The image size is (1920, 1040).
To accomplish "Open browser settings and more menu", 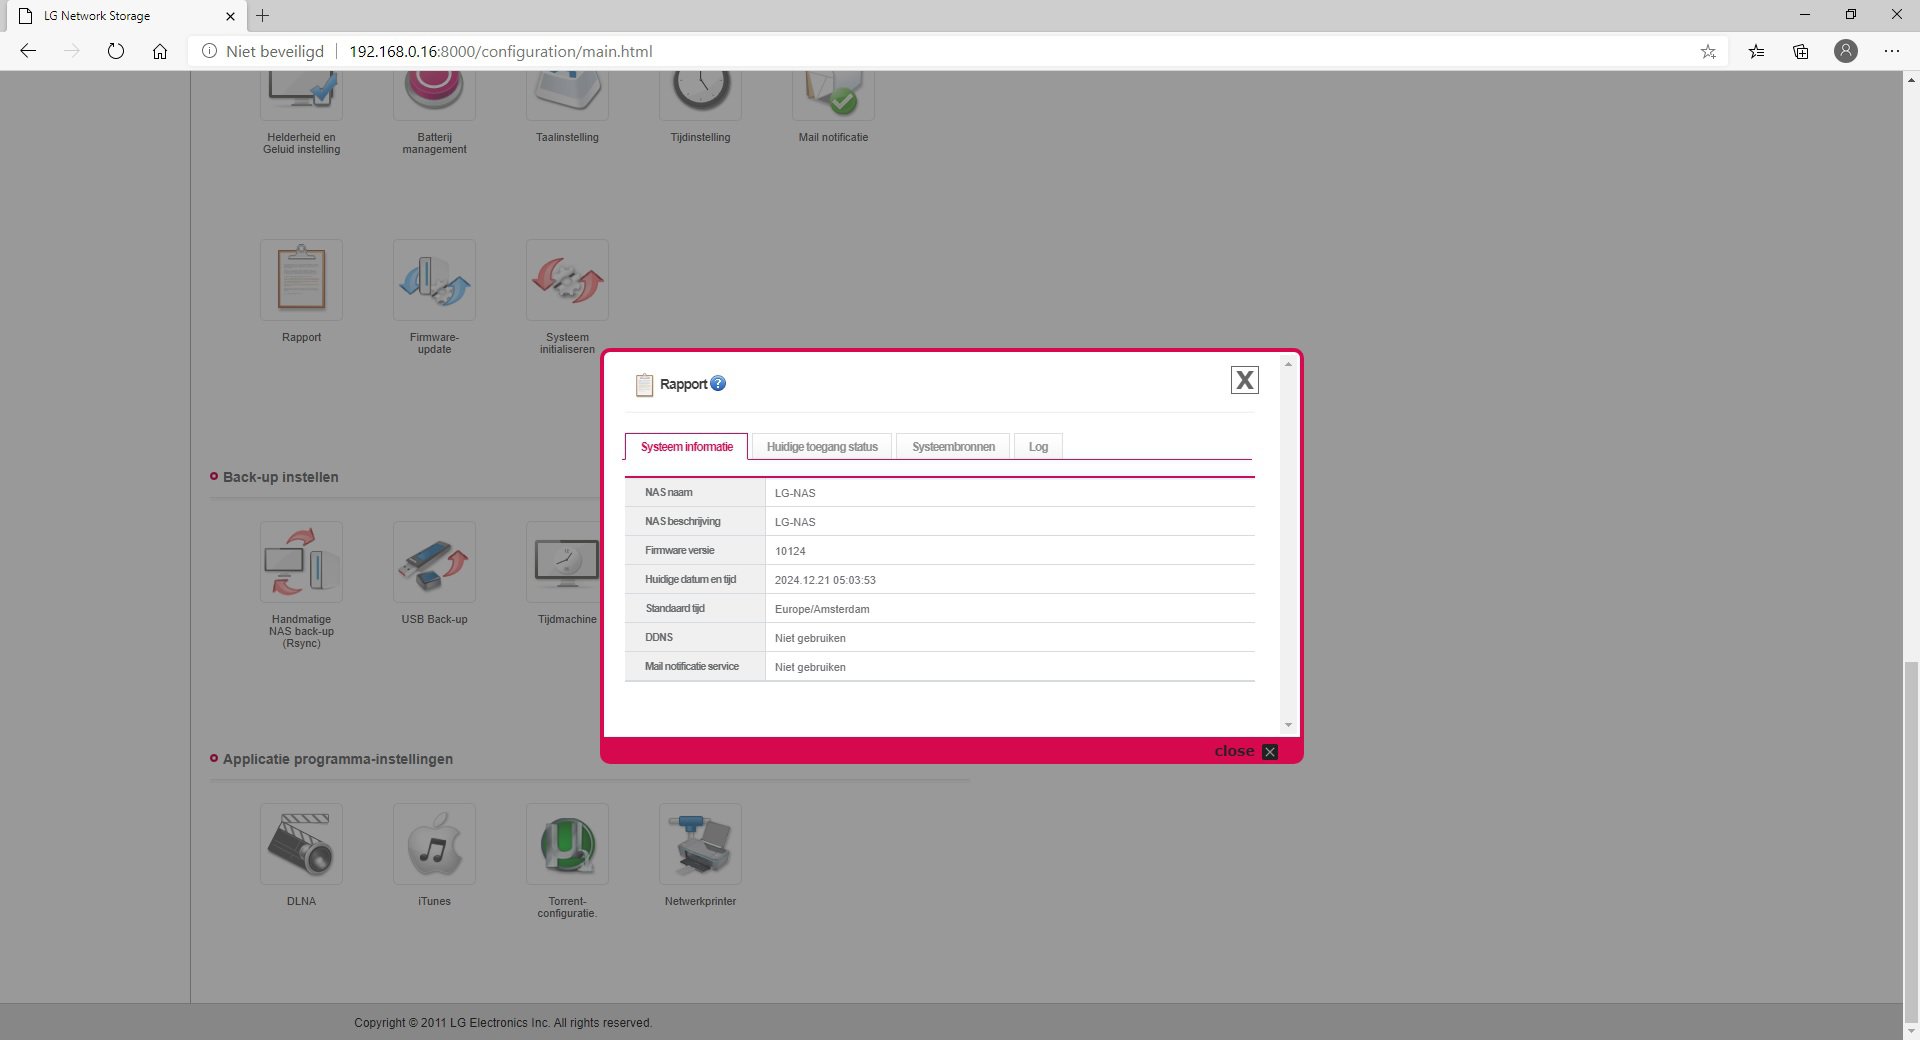I will pyautogui.click(x=1892, y=51).
